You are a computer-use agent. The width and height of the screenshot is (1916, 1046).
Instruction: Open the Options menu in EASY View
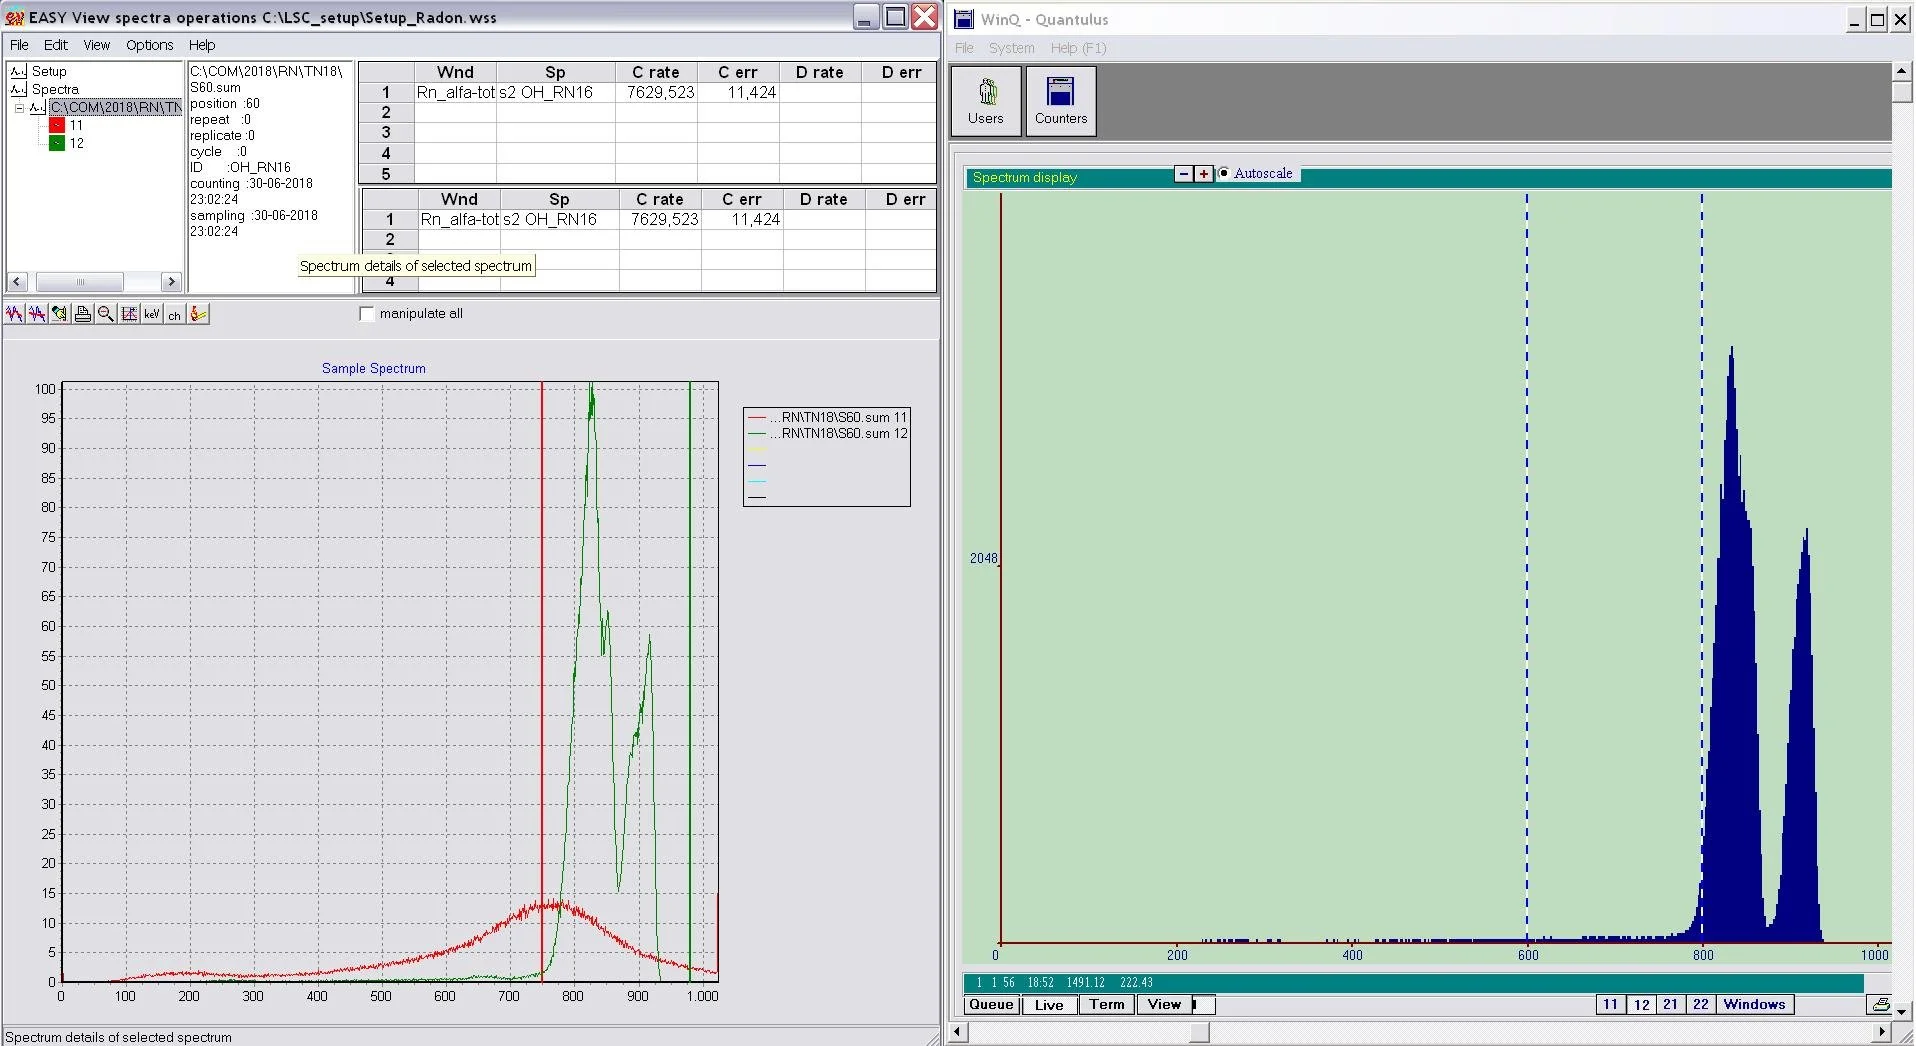[x=150, y=45]
